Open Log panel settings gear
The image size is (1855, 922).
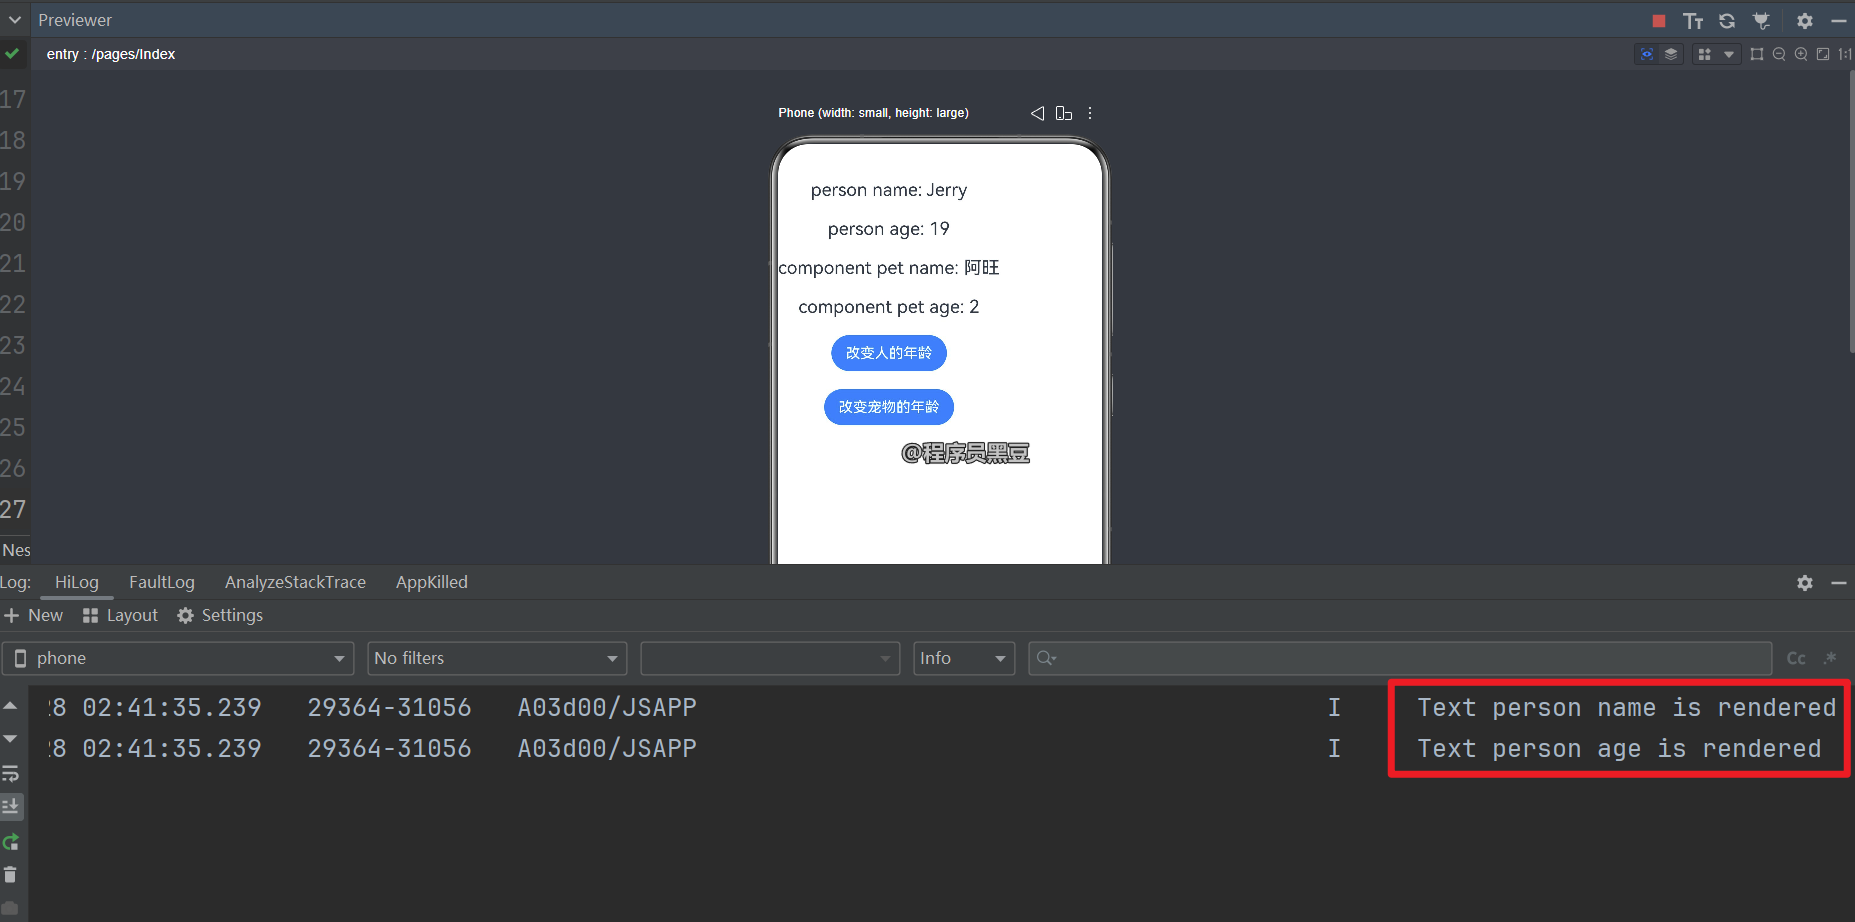1805,582
